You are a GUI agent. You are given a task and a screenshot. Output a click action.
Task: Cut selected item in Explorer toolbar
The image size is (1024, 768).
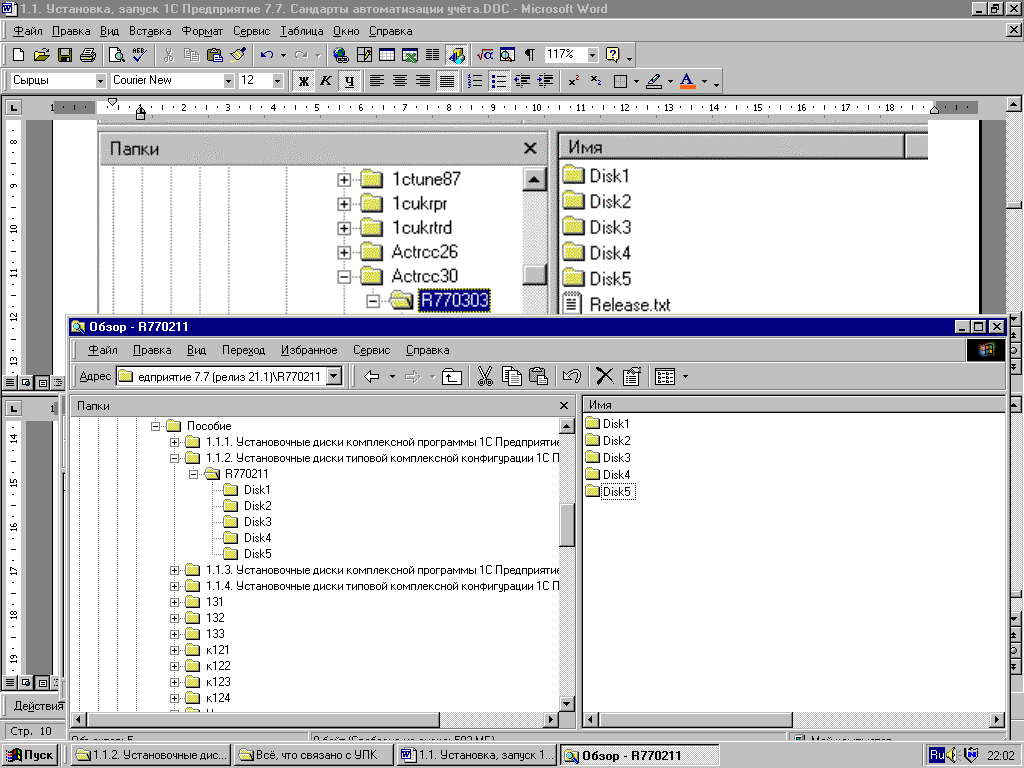pos(485,376)
